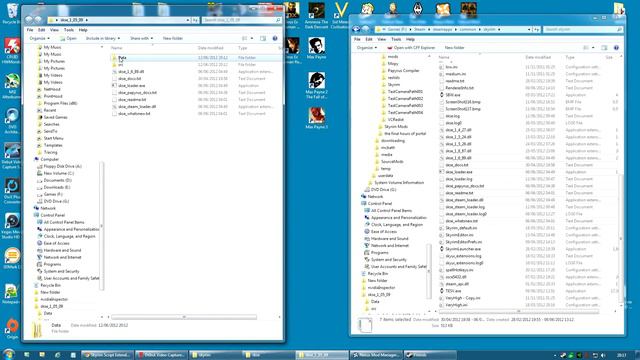Open the View menu in left window
Image resolution: width=640 pixels, height=360 pixels.
pyautogui.click(x=54, y=30)
